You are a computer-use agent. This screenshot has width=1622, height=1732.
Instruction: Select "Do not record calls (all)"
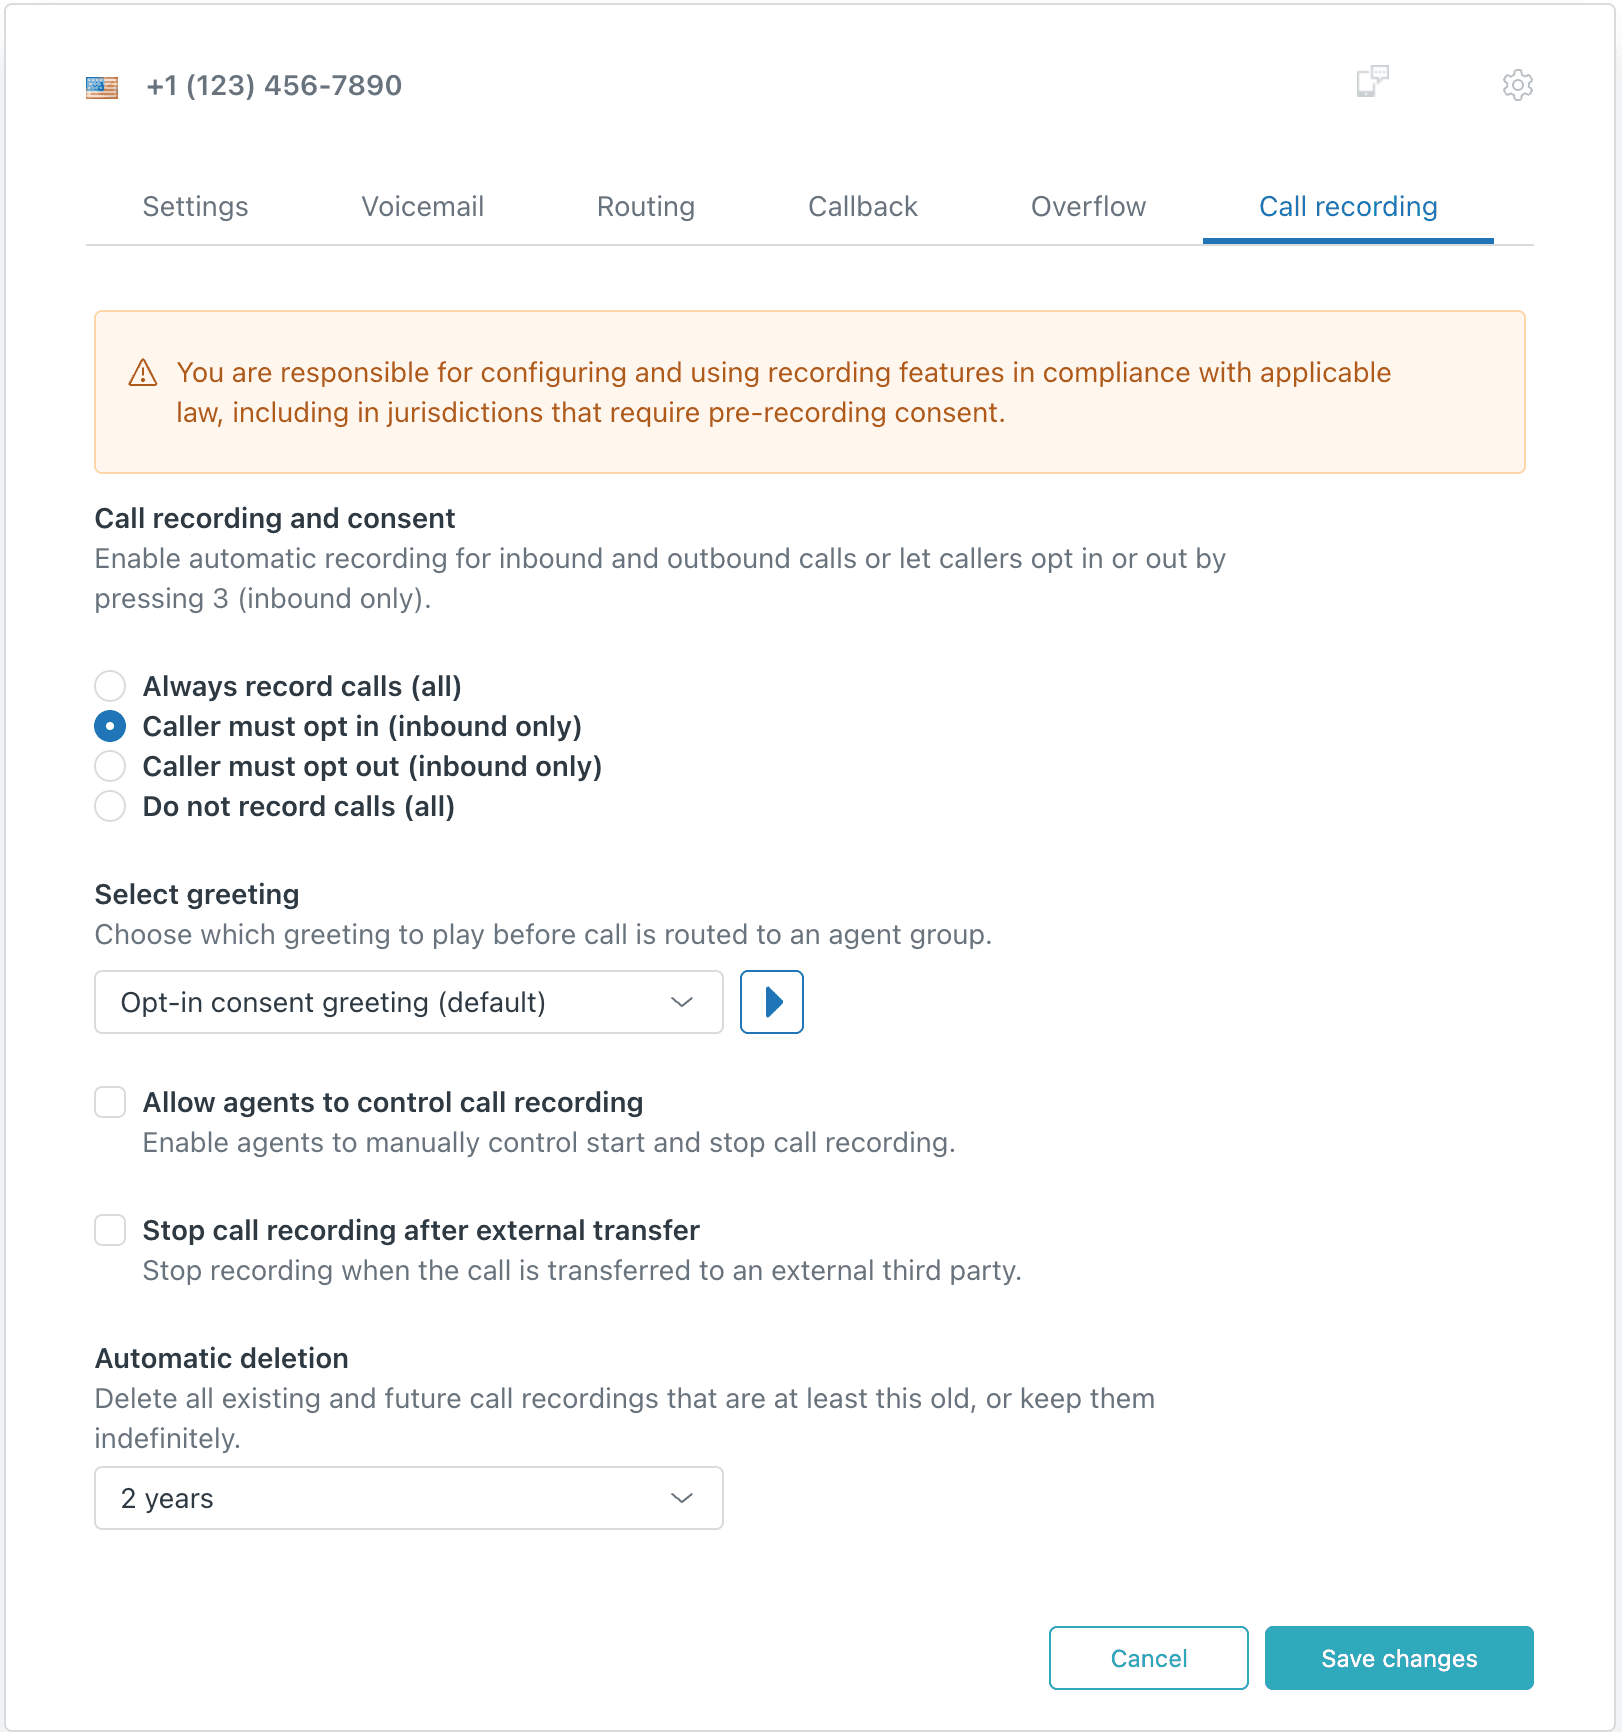pyautogui.click(x=110, y=806)
